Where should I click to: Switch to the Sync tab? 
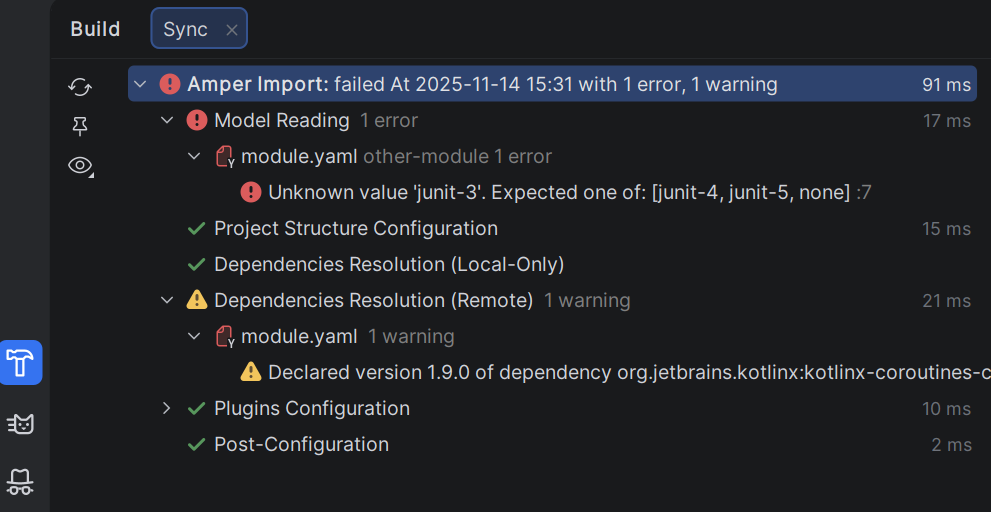[x=186, y=29]
